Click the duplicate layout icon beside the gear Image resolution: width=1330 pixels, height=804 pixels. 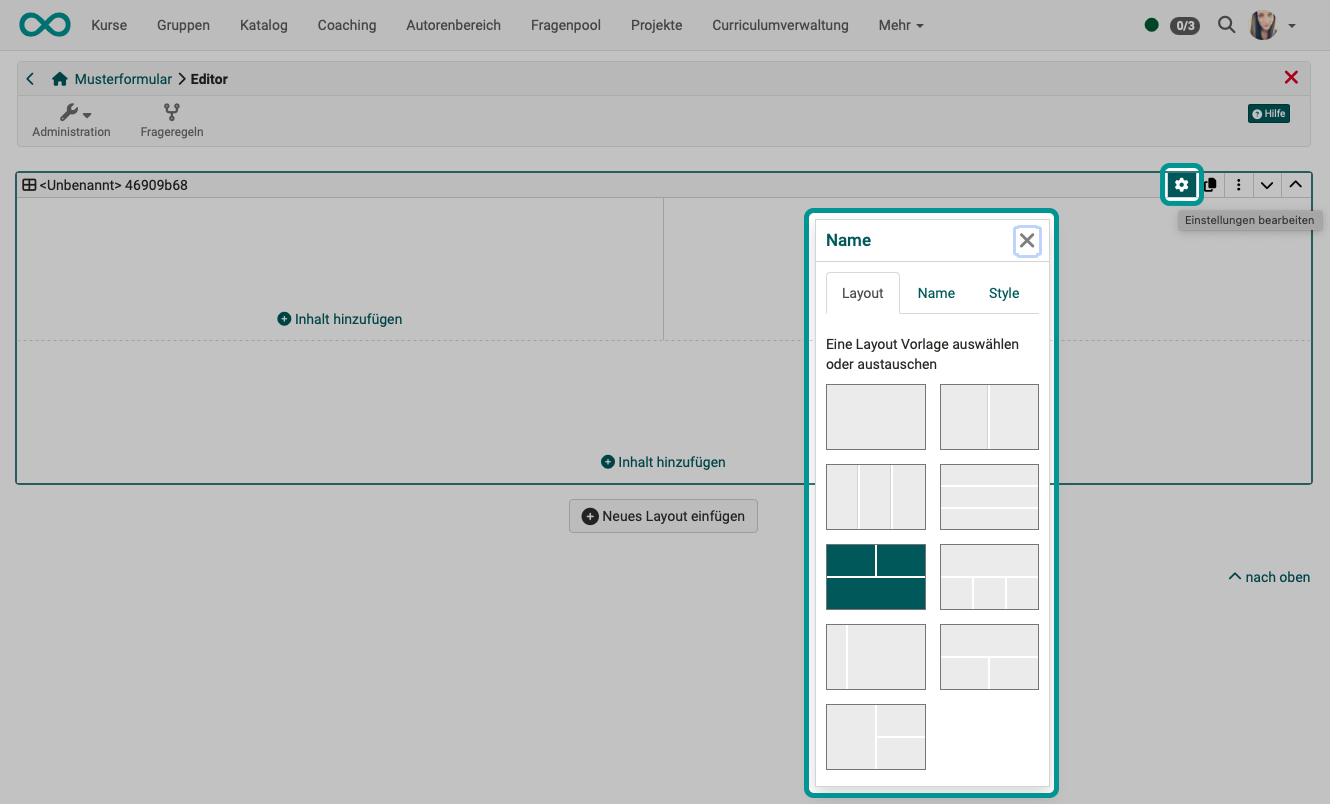click(1210, 184)
